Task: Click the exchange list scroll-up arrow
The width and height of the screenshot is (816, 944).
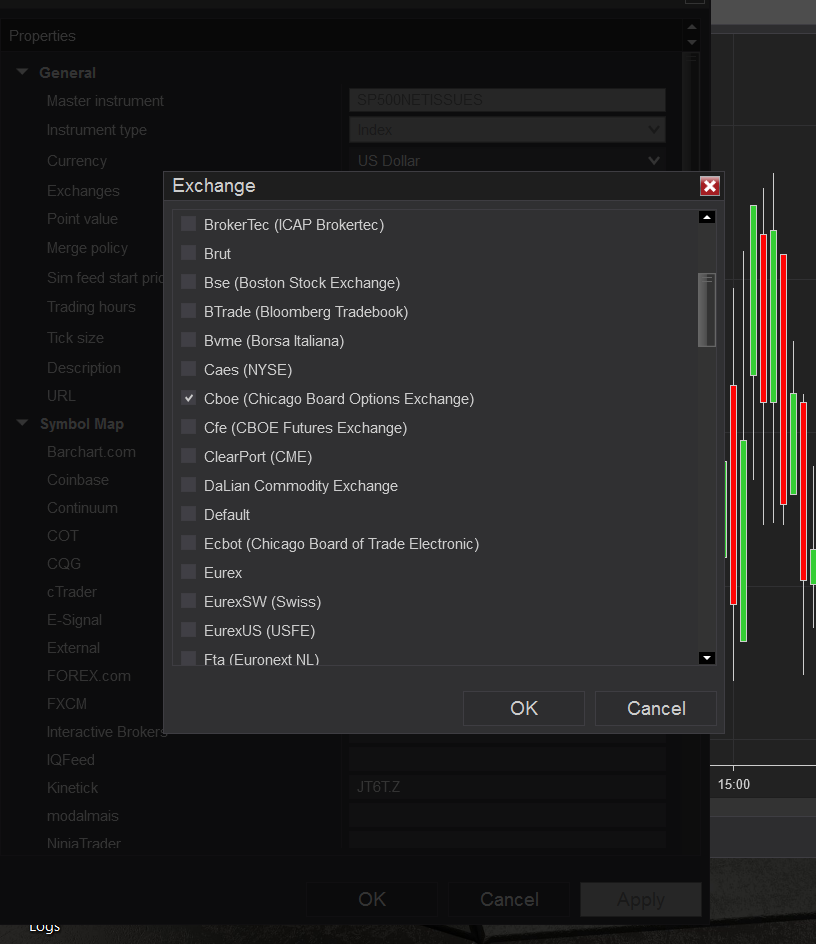Action: pos(707,217)
